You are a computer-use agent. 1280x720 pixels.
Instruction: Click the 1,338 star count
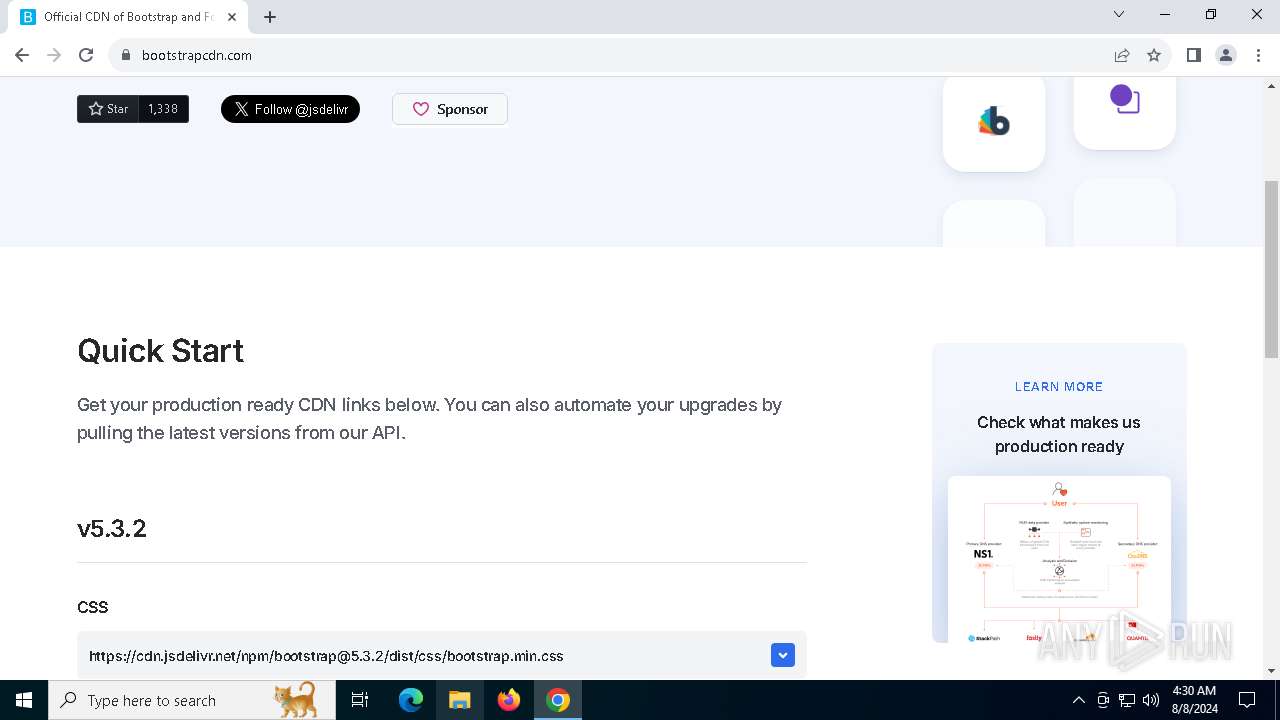[163, 109]
